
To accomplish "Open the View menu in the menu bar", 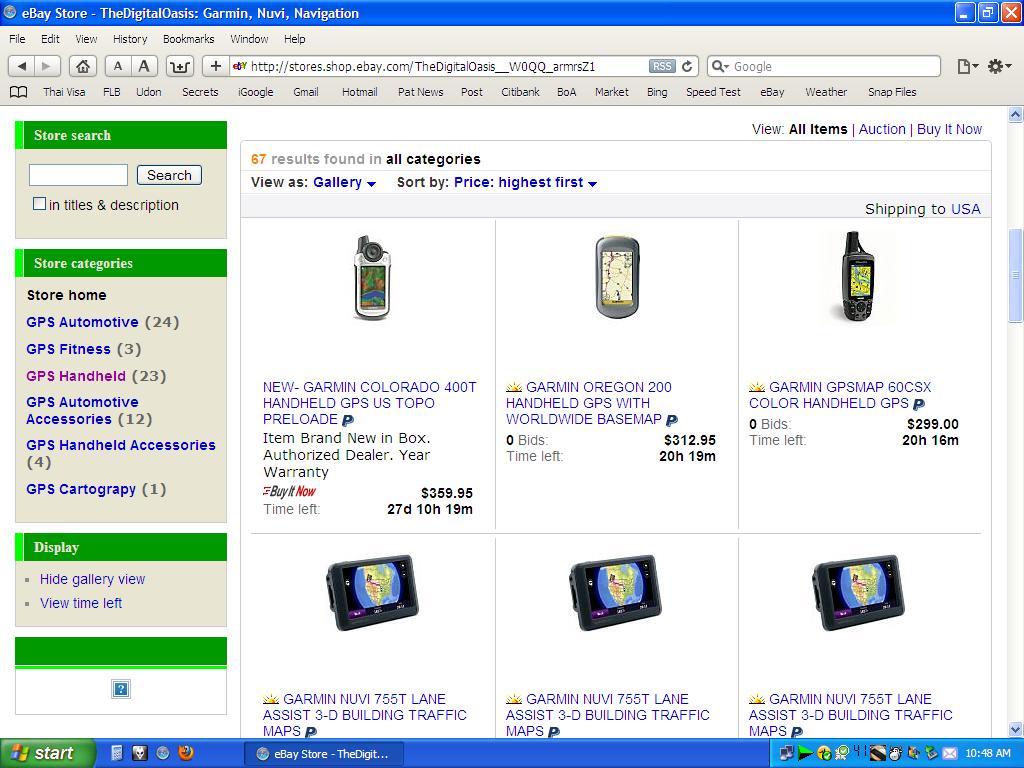I will click(86, 39).
